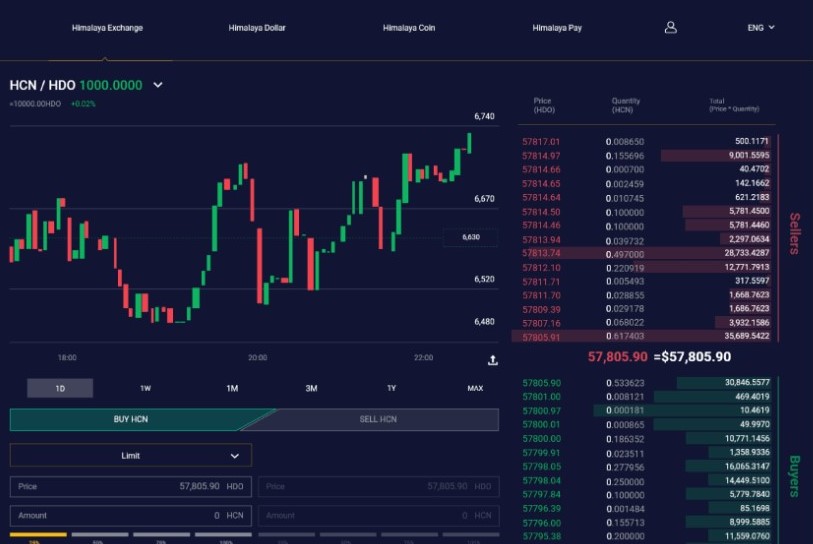Switch to the SELL HCN tab

click(378, 419)
